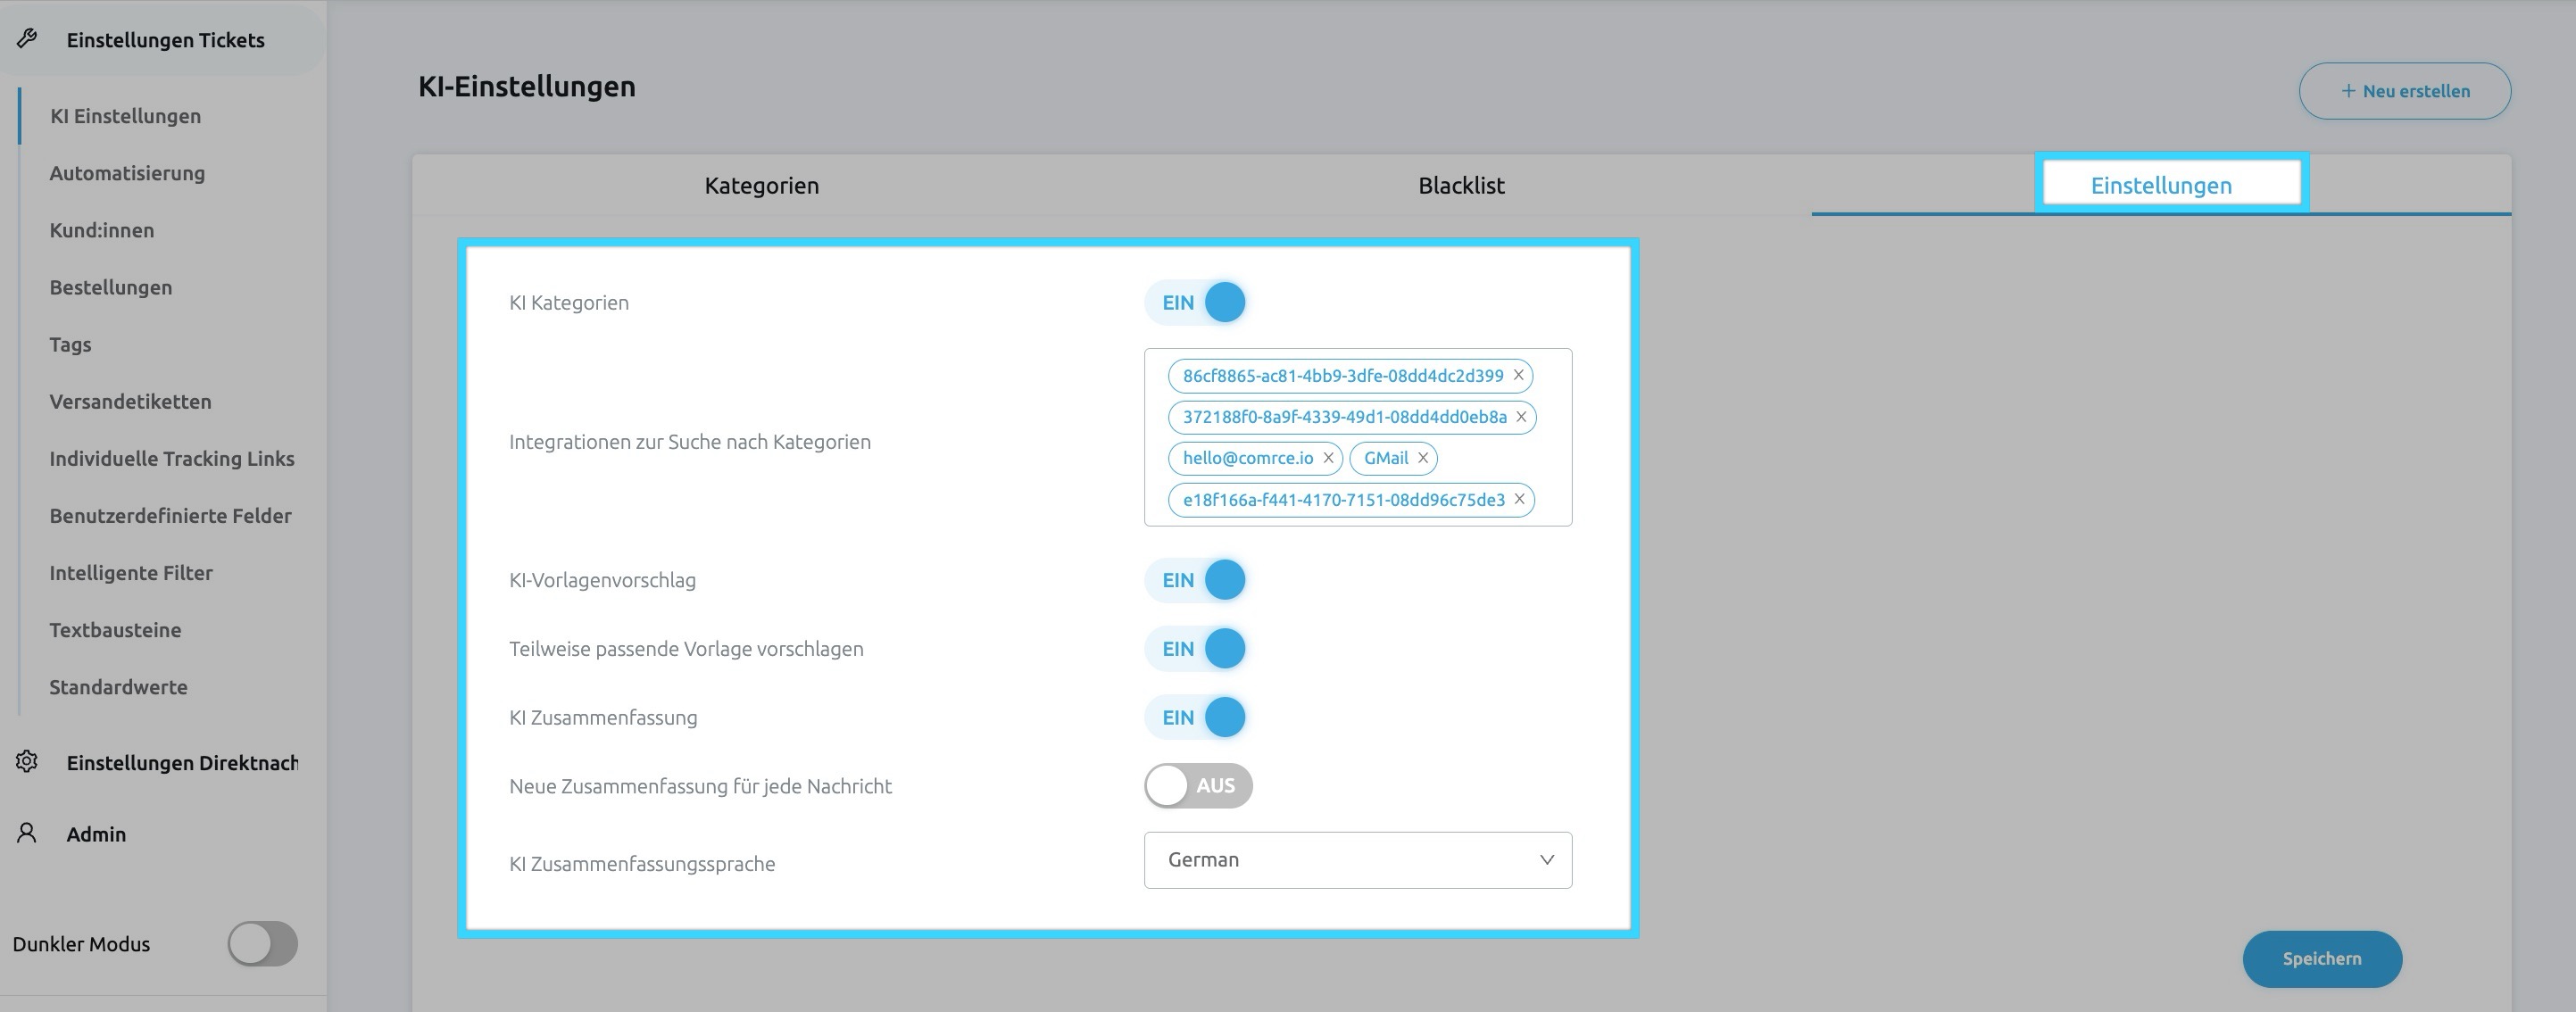Click inside the integrations multi-select field
The image size is (2576, 1012).
click(x=1500, y=458)
